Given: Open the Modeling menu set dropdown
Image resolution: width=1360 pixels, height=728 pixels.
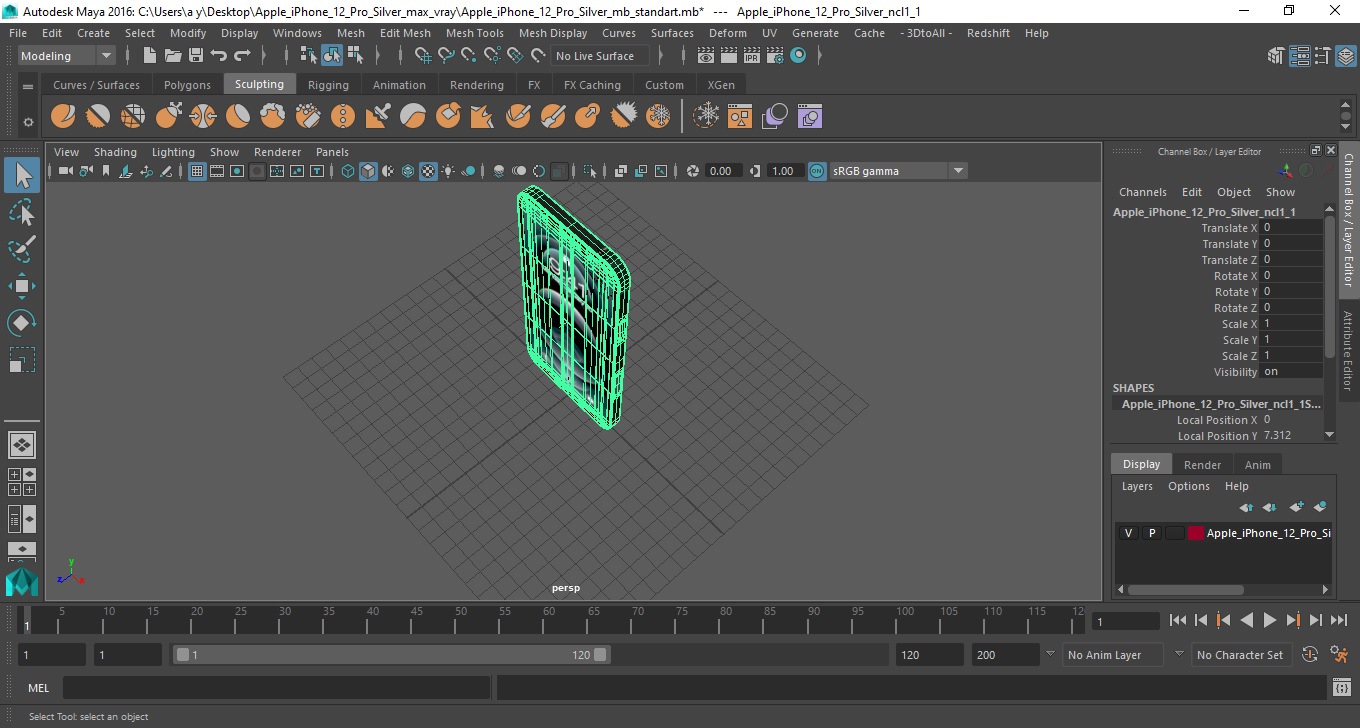Looking at the screenshot, I should [x=66, y=56].
